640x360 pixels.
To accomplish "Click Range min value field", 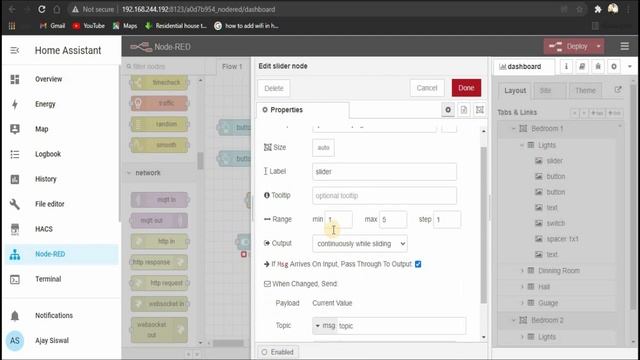I will (x=338, y=220).
